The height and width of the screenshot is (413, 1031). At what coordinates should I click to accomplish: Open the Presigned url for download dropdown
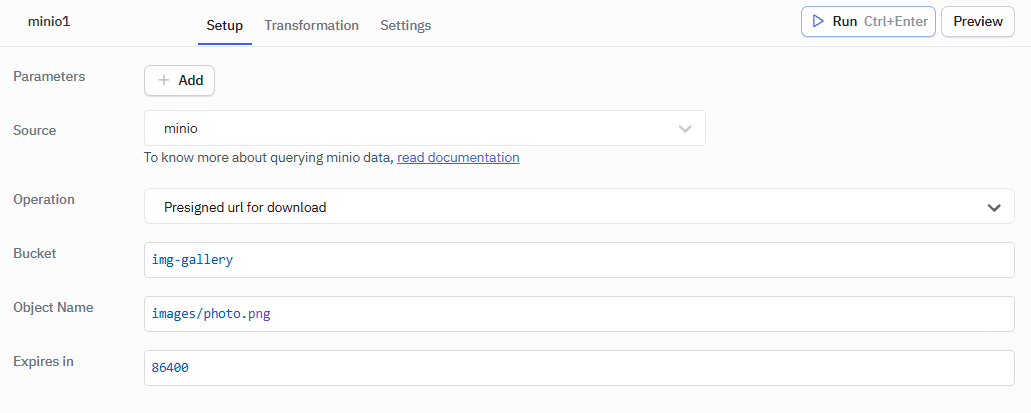[570, 207]
